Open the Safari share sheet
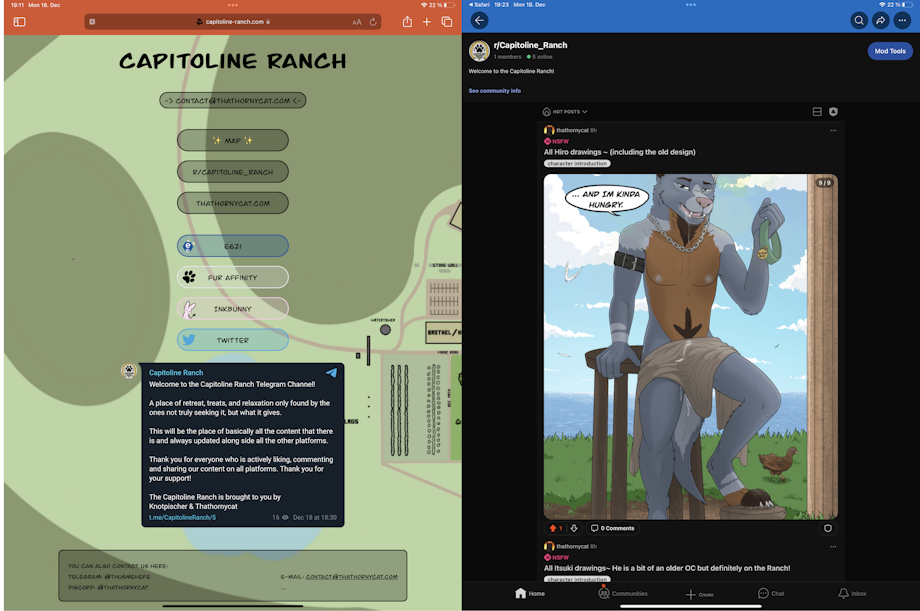The height and width of the screenshot is (611, 920). [x=407, y=22]
